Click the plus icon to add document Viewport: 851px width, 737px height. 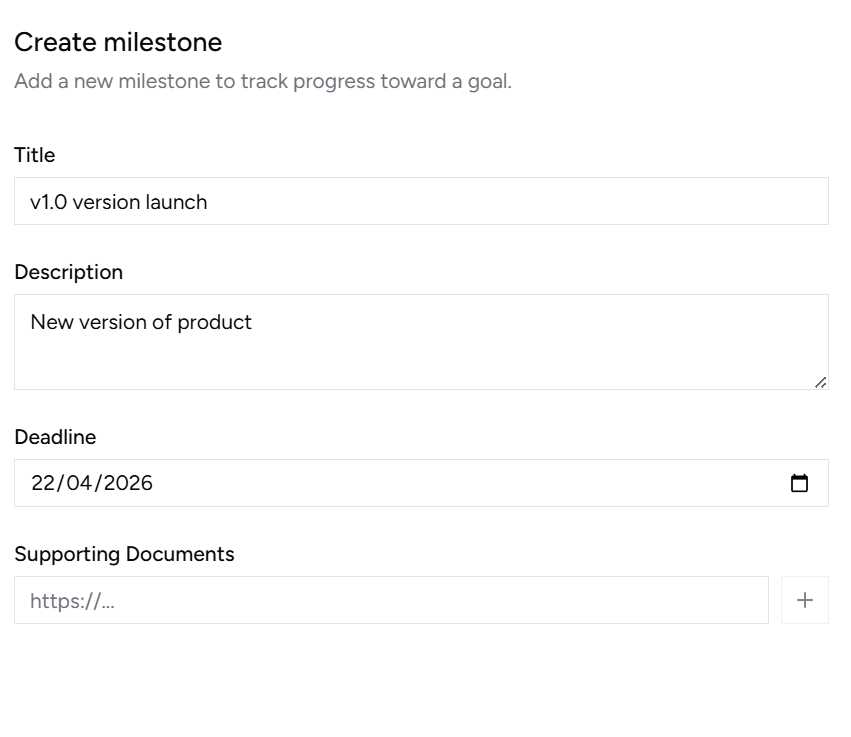(x=804, y=600)
